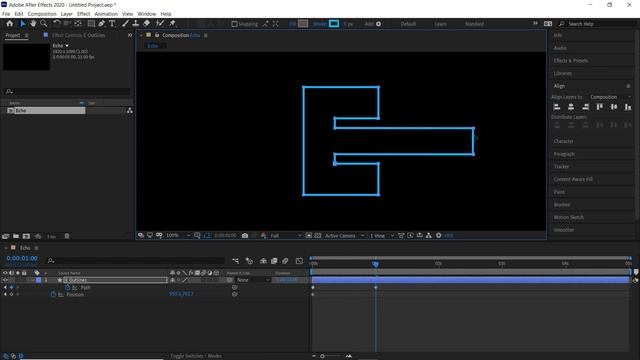The image size is (640, 360).
Task: Select the Type tool
Action: click(x=112, y=24)
